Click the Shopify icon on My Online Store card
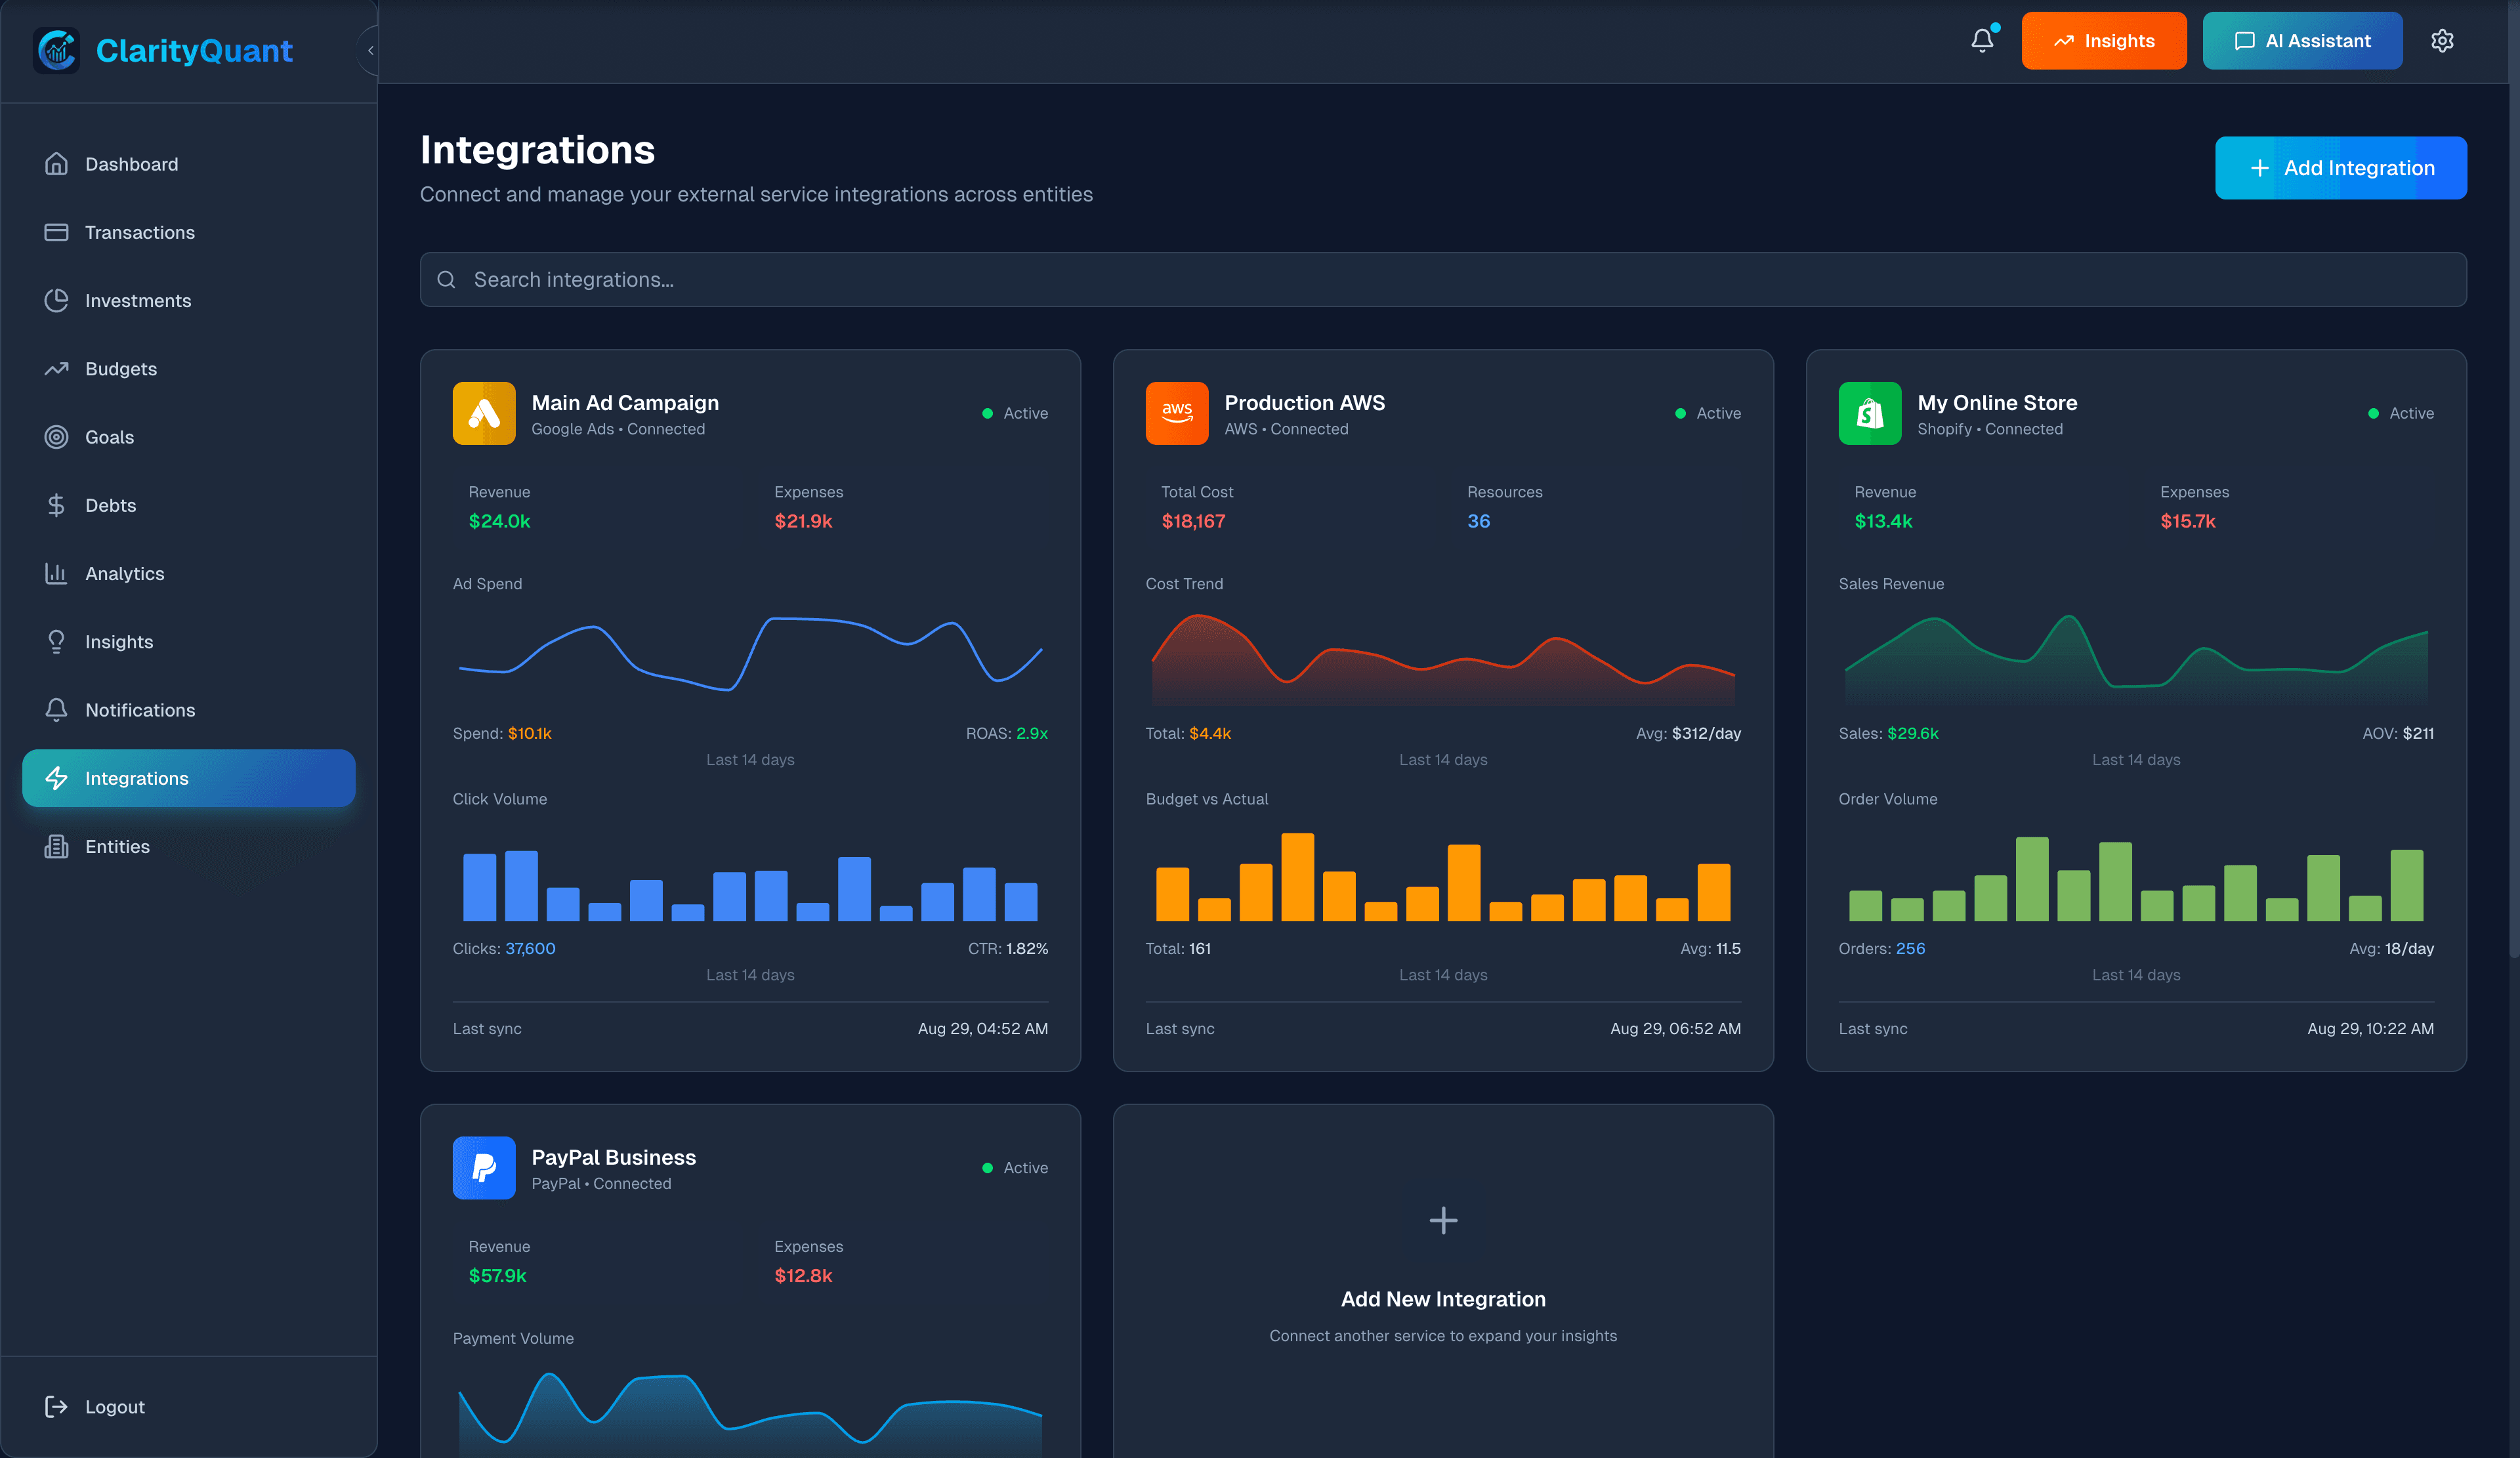Screen dimensions: 2520x1458 pos(1869,413)
